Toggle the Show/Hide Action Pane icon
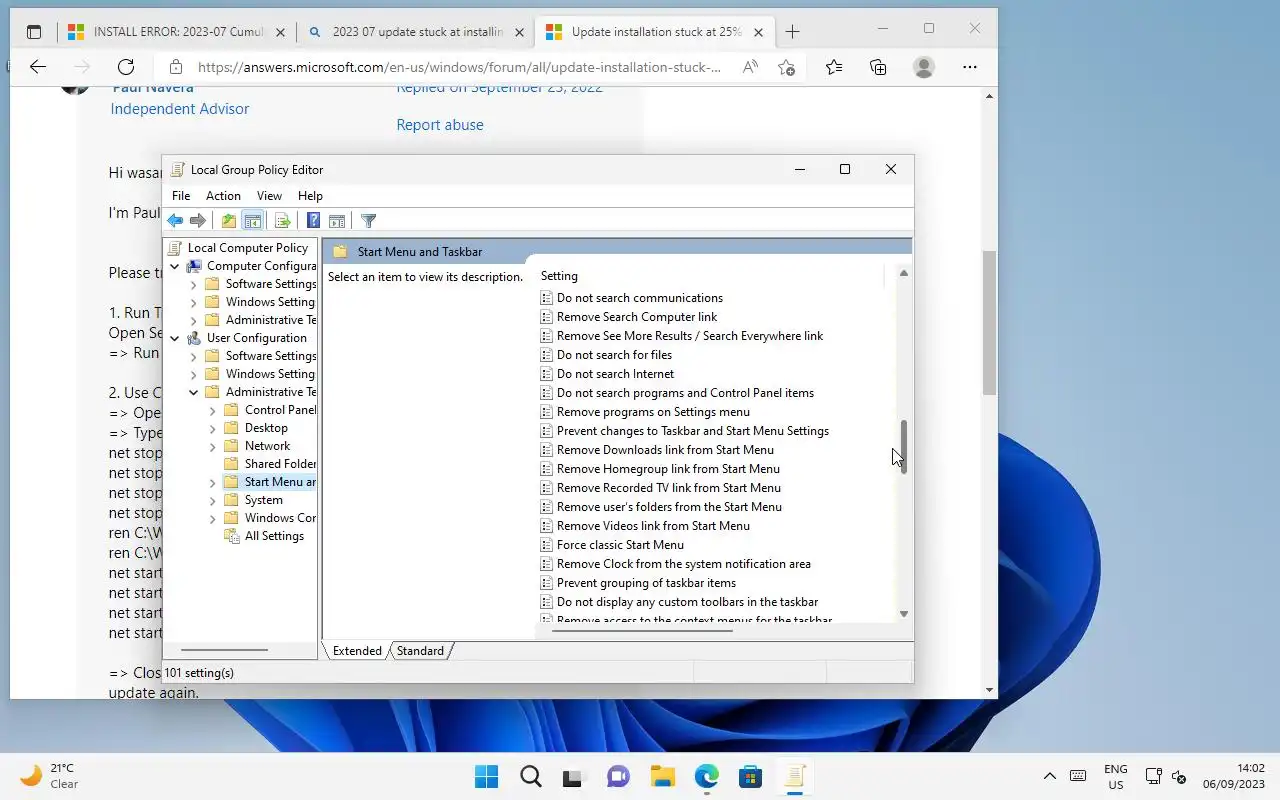This screenshot has height=800, width=1280. (337, 221)
